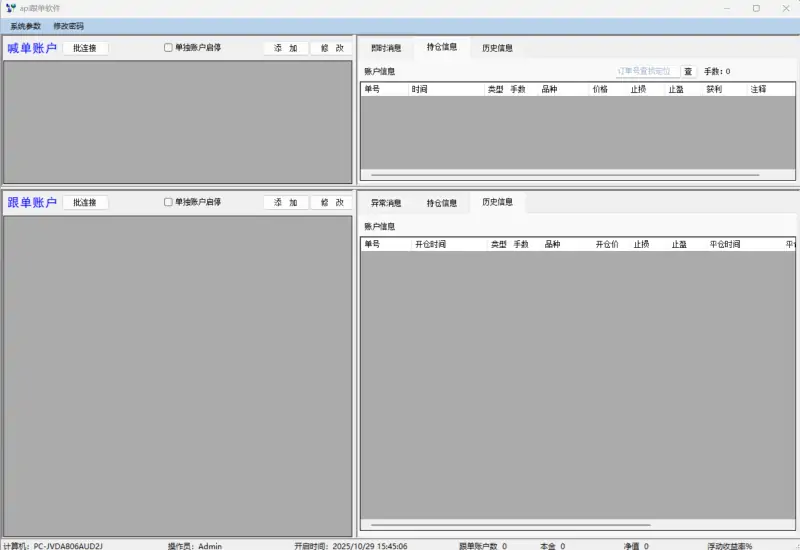Click the app logo icon in title bar

10,8
